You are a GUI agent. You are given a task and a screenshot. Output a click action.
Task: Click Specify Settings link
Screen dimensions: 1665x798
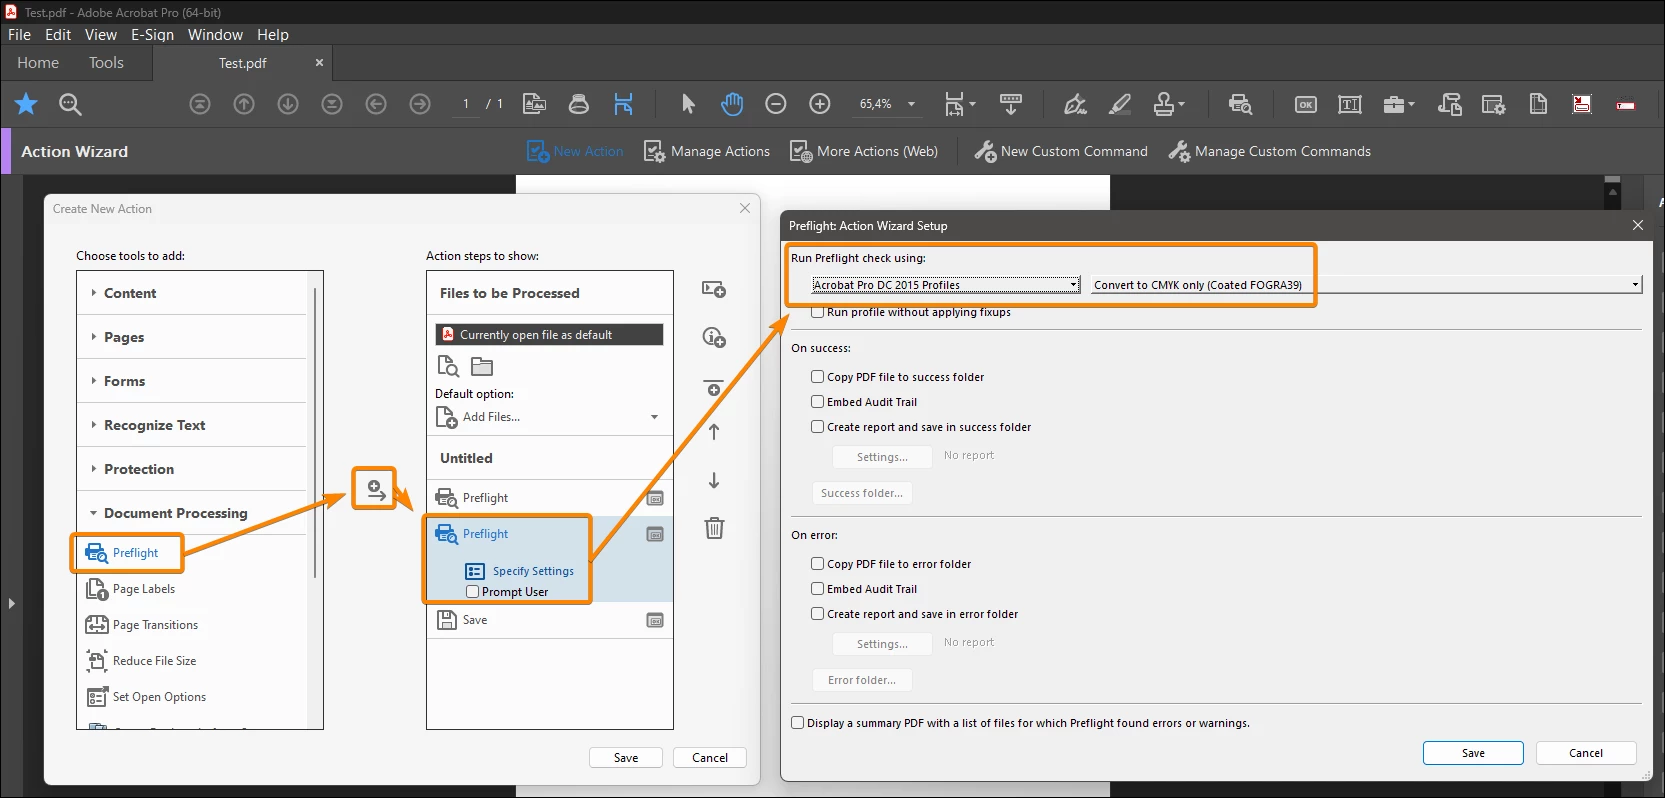(x=533, y=571)
